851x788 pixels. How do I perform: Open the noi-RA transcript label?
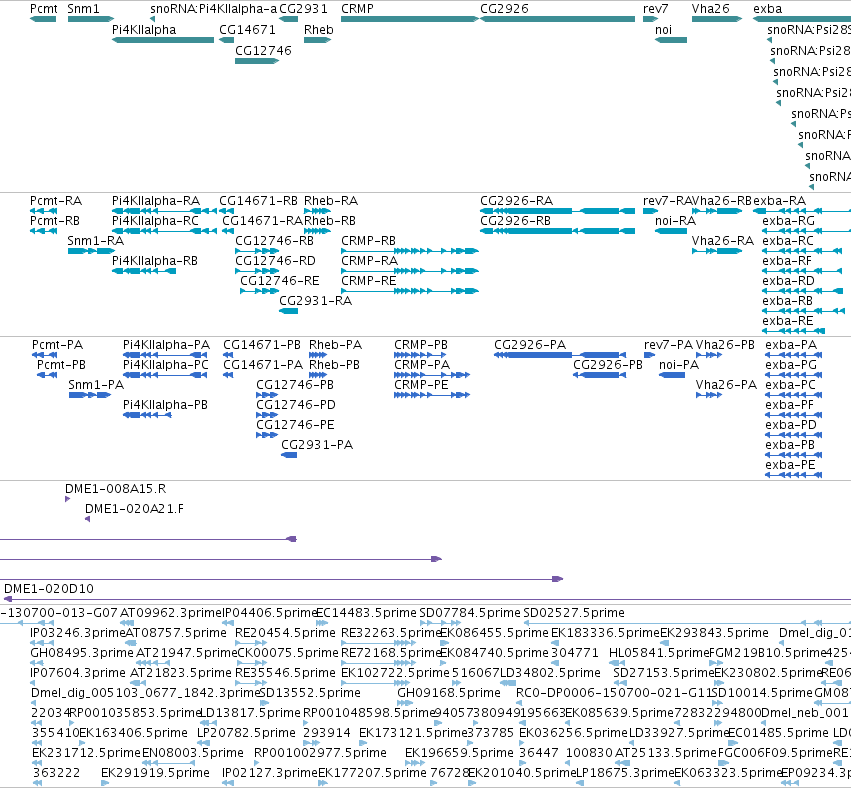point(675,221)
